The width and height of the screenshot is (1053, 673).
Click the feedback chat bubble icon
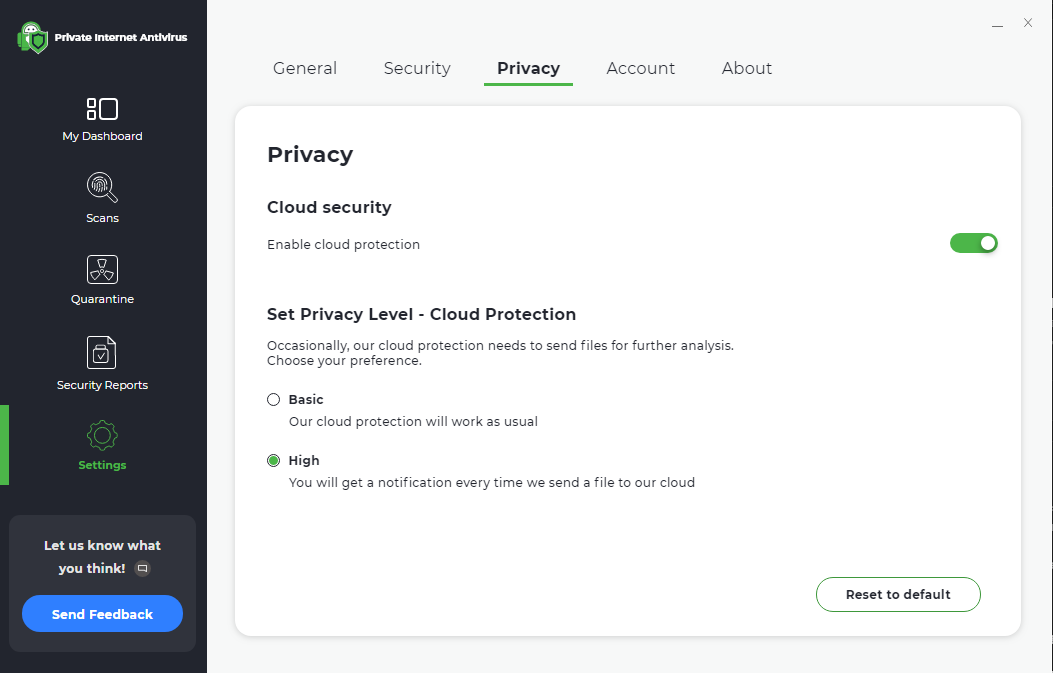pos(142,568)
